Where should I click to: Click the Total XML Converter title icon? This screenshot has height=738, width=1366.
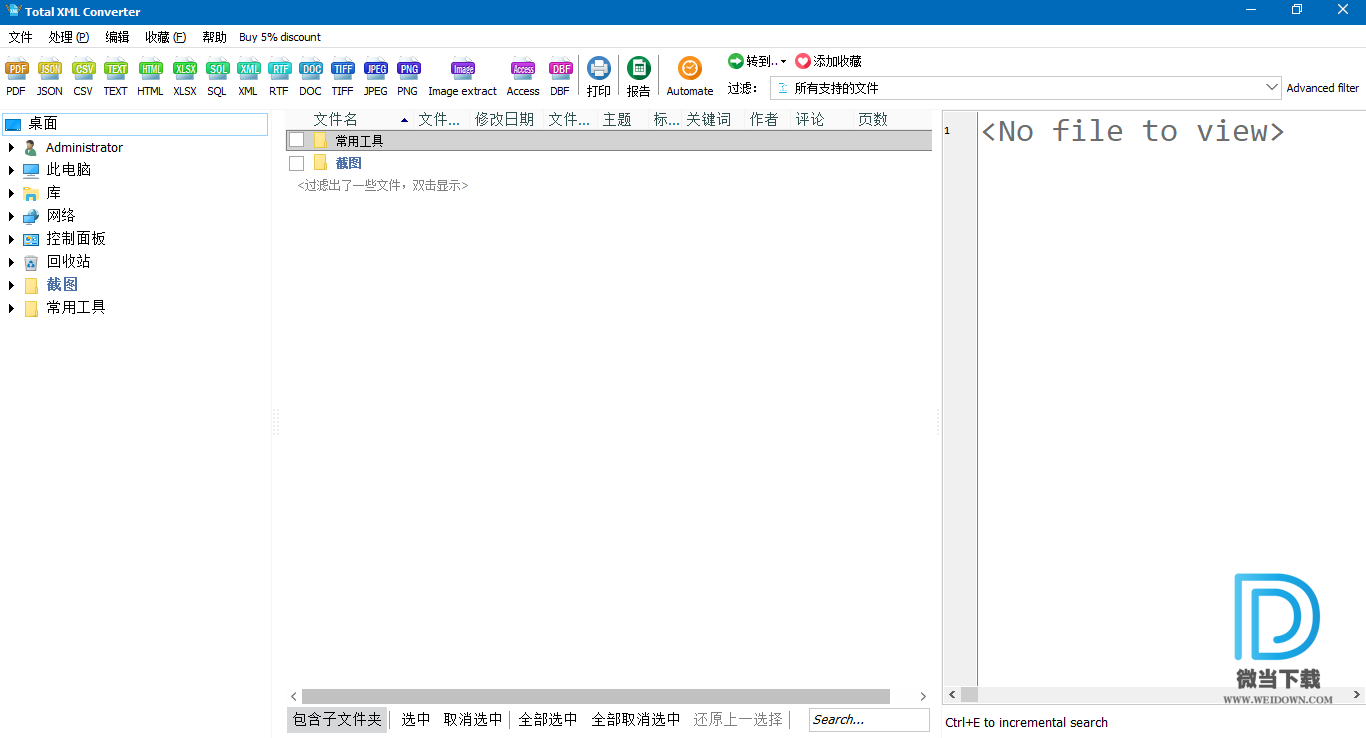[x=13, y=11]
